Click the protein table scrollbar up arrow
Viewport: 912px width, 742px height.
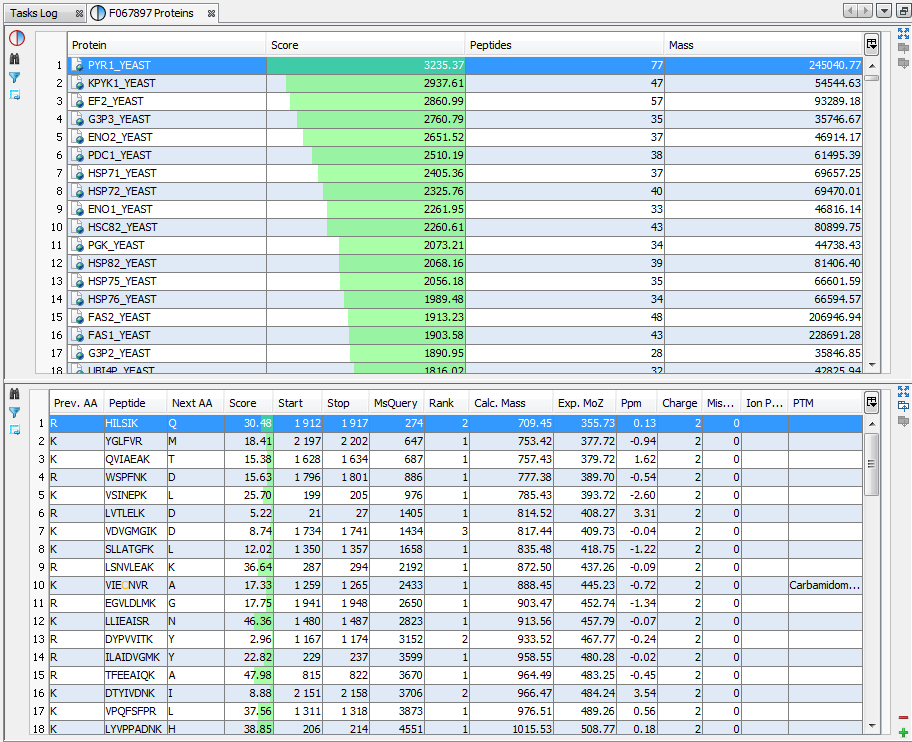pyautogui.click(x=872, y=67)
